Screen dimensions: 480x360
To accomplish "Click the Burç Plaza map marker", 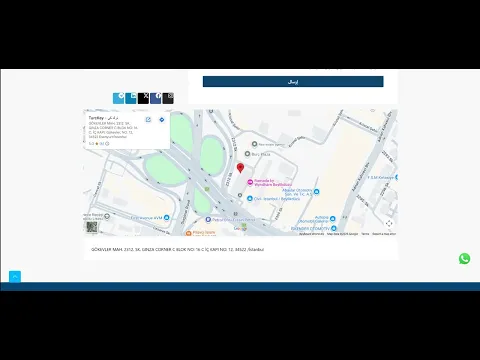I will (247, 154).
